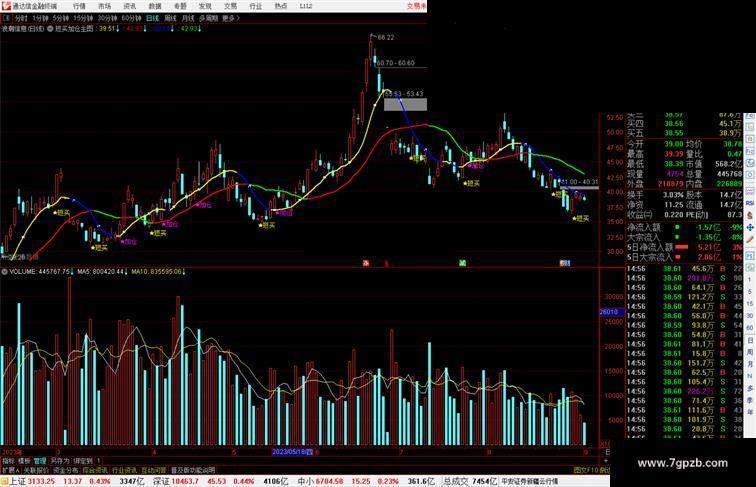Click the 管理 button in bottom toolbar
Image resolution: width=756 pixels, height=487 pixels.
[40, 461]
